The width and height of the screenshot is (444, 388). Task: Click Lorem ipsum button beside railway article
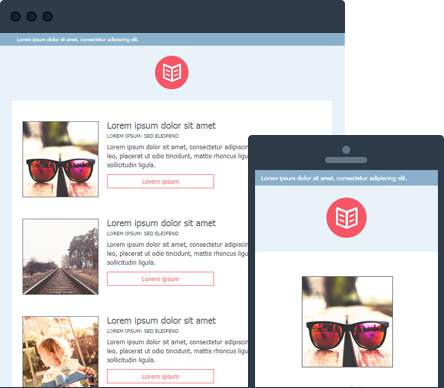click(160, 279)
